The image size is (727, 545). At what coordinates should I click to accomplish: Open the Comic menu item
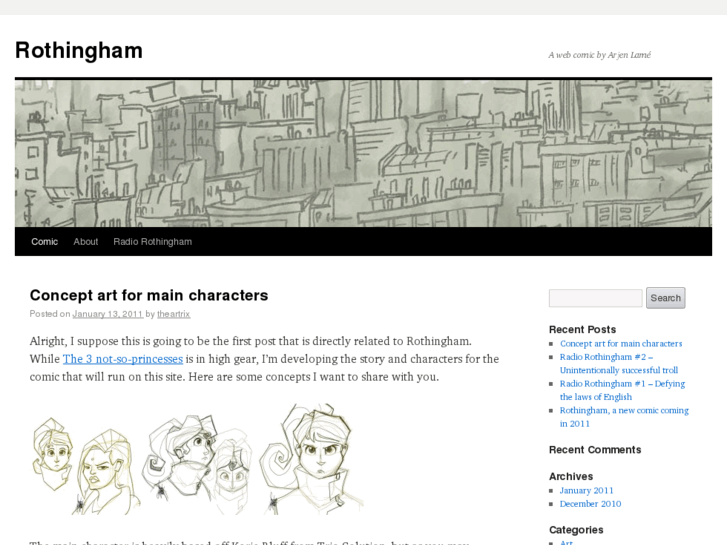coord(45,242)
